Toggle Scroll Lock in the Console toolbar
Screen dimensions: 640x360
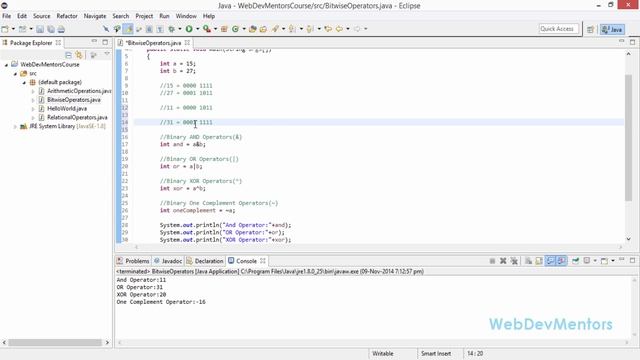point(539,261)
